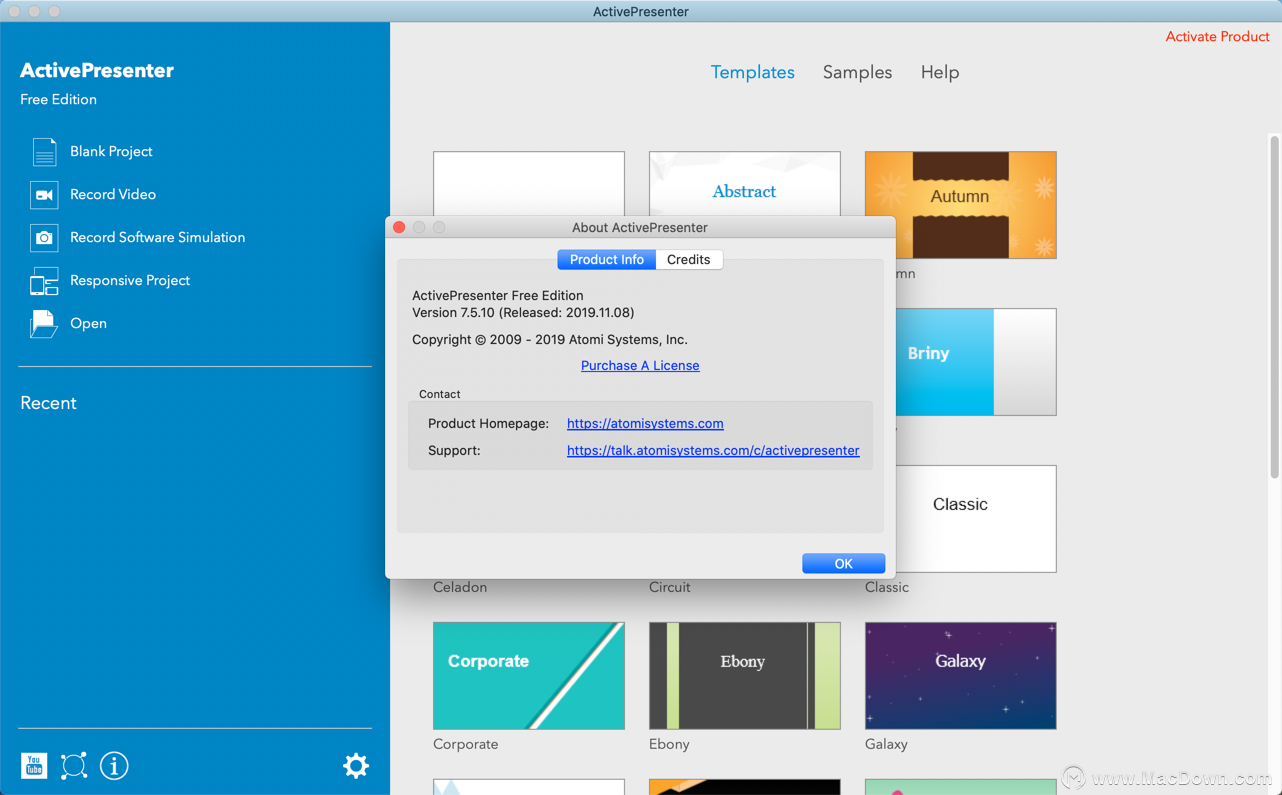Viewport: 1282px width, 795px height.
Task: Open the Samples tab
Action: [x=857, y=73]
